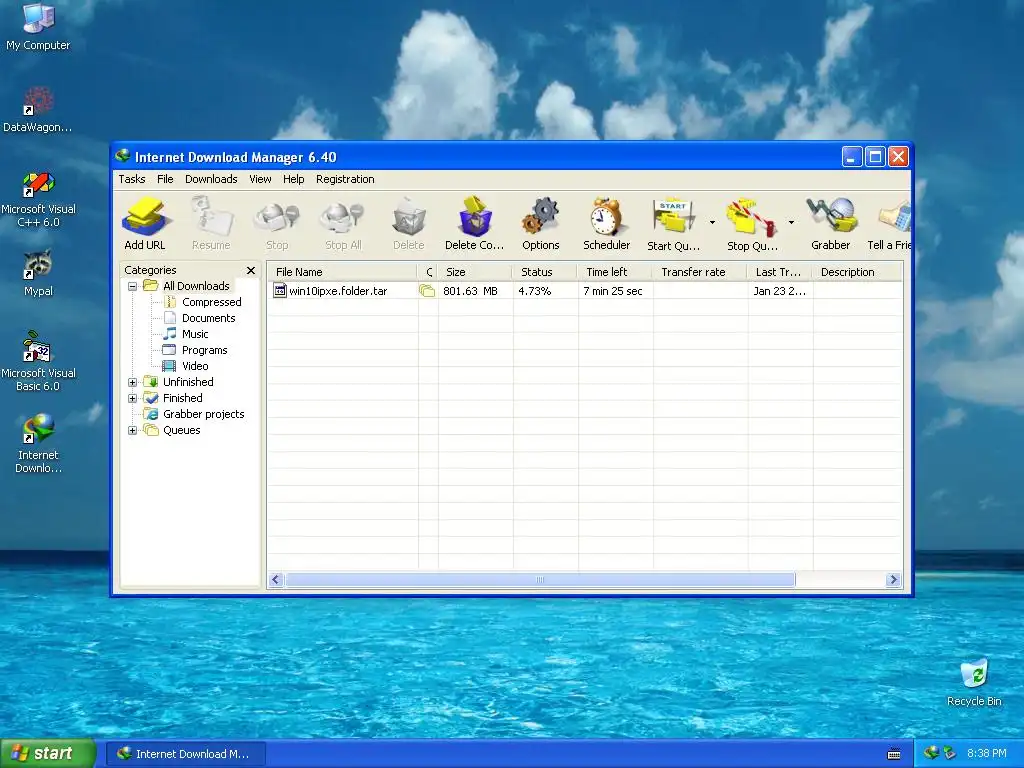This screenshot has width=1024, height=768.
Task: Click the Tell a Friend icon
Action: 889,223
